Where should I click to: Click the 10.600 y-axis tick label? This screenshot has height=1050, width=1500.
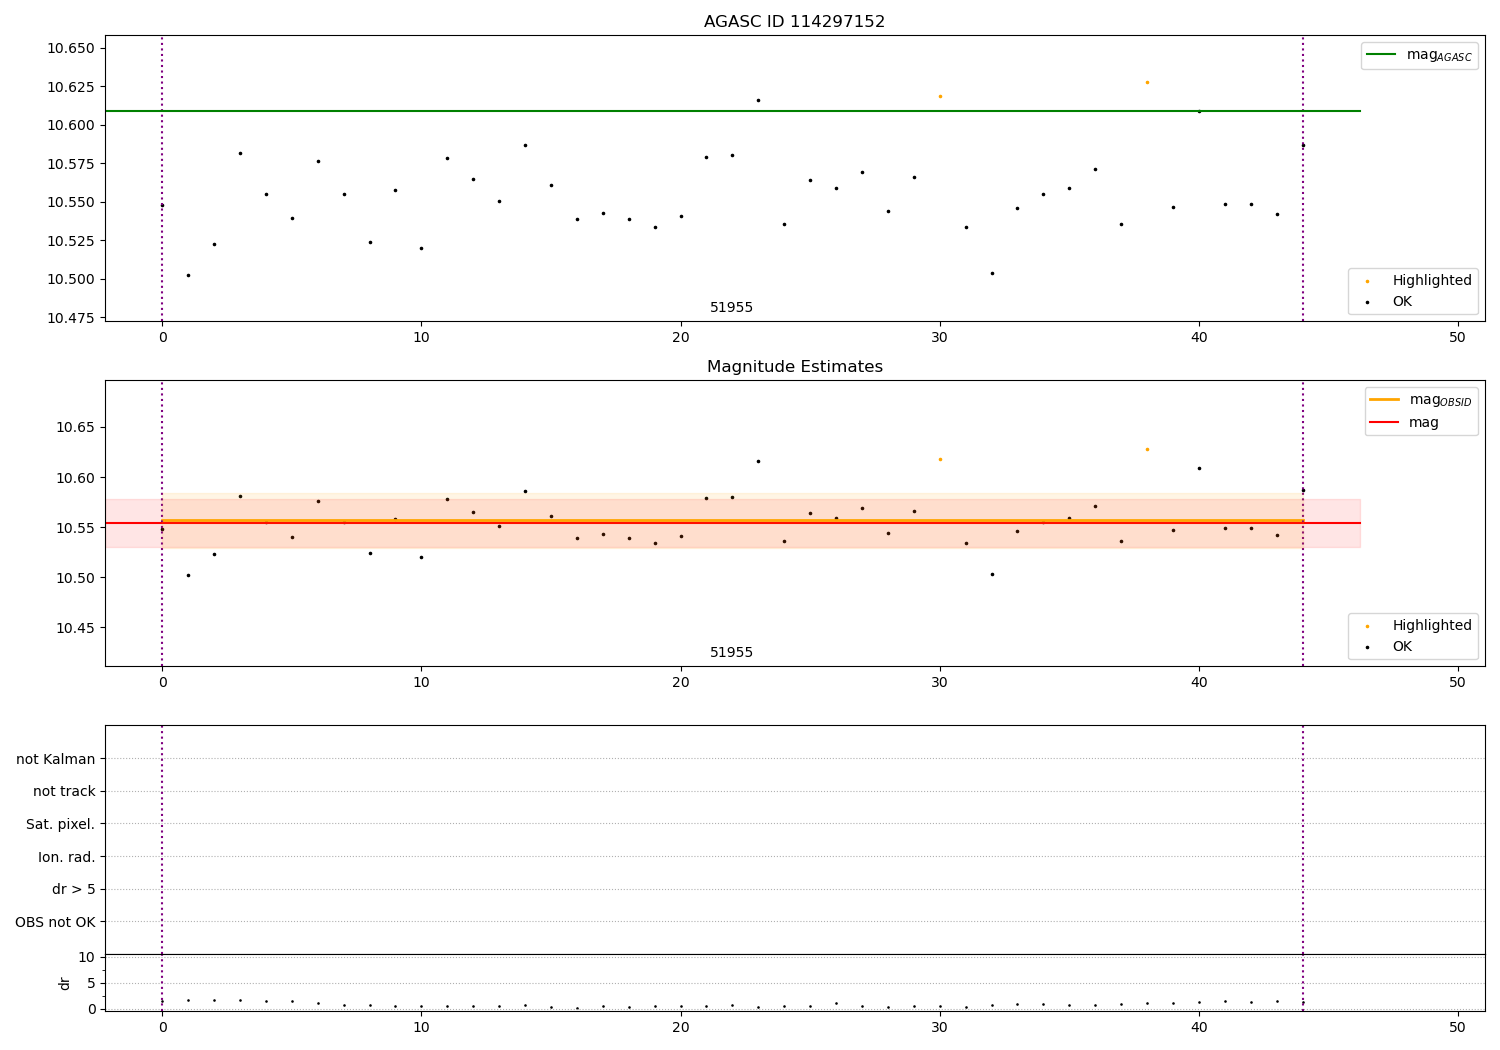point(71,125)
